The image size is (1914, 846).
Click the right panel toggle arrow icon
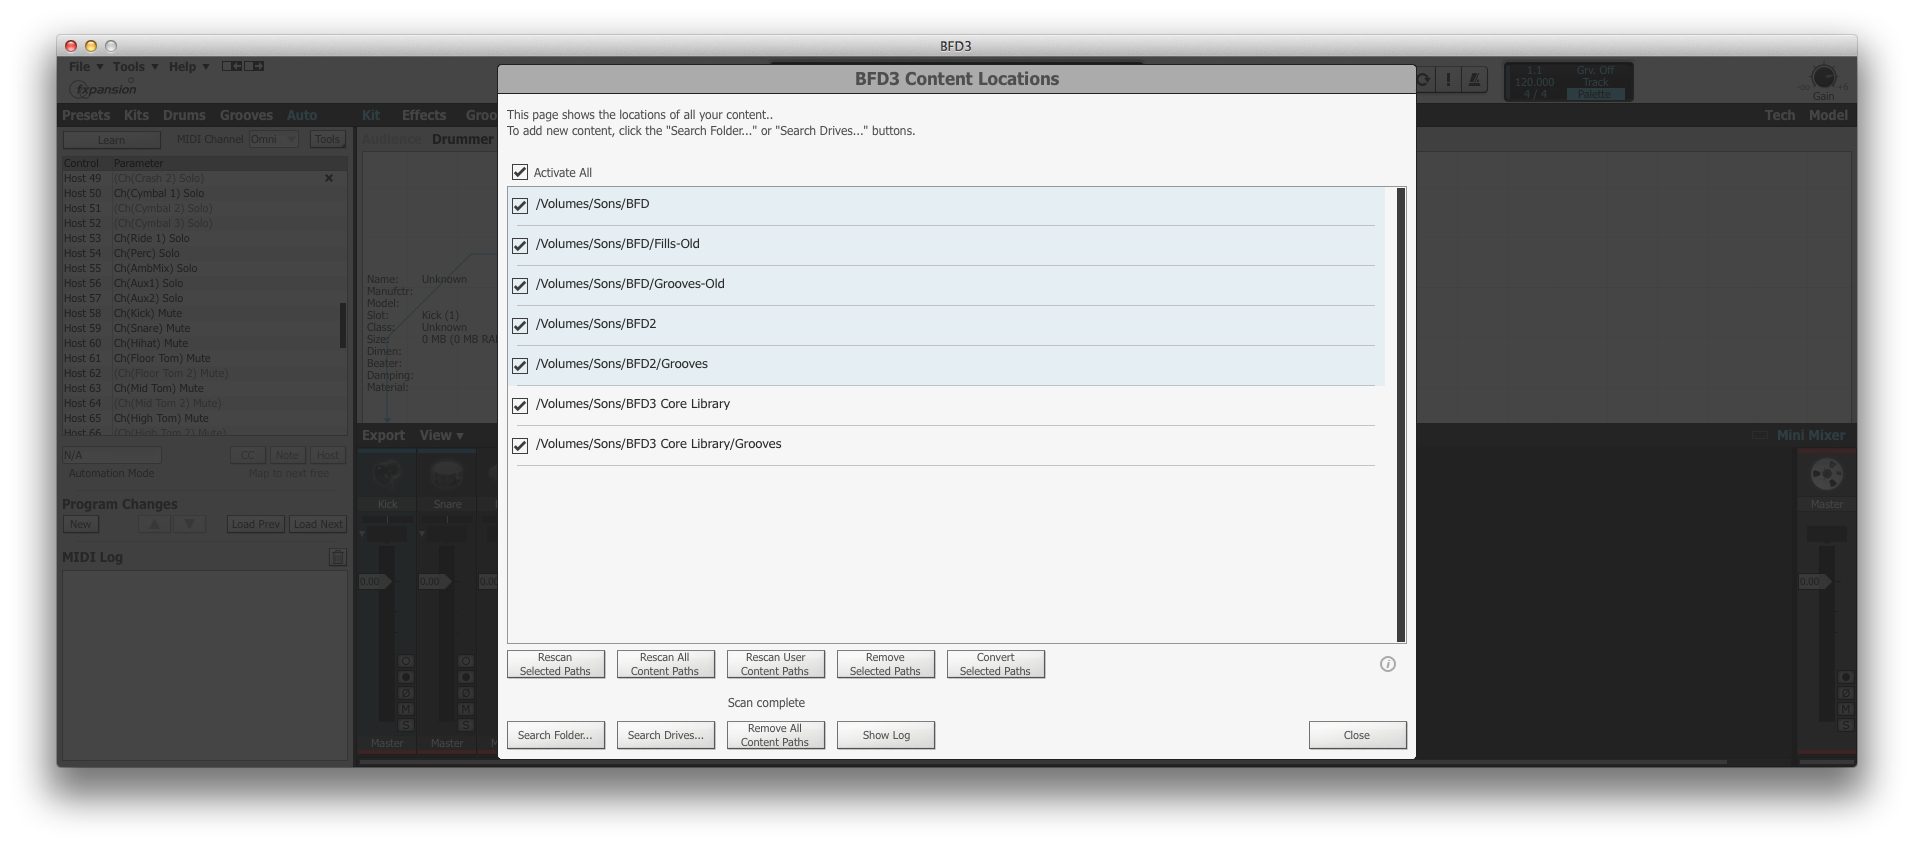(254, 66)
